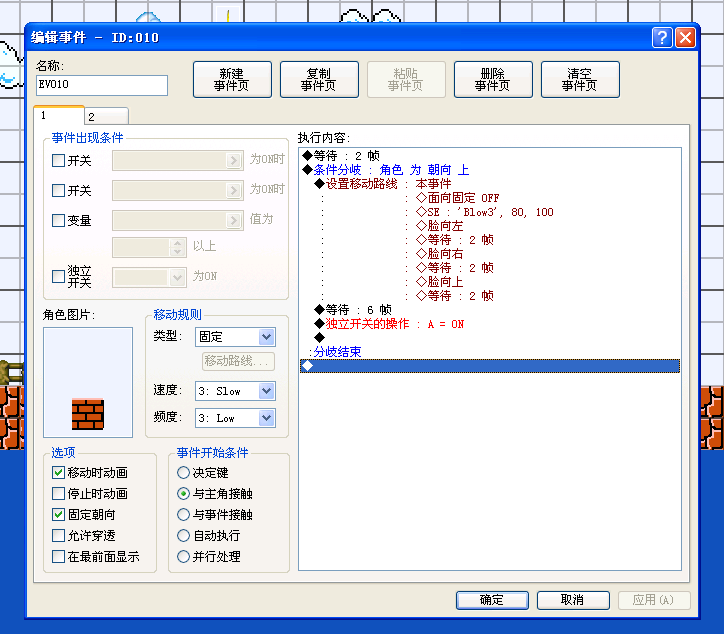Toggle the 独立开关 condition checkbox
Screen dimensions: 724x634
click(58, 276)
